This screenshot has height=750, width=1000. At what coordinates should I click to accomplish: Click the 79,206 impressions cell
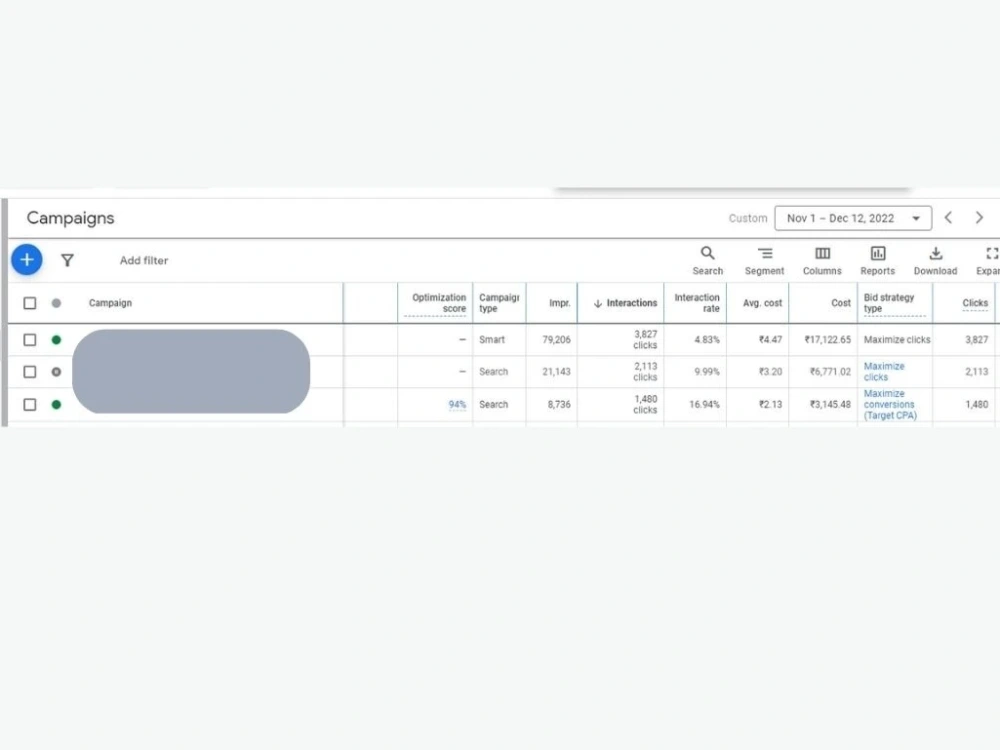(556, 340)
